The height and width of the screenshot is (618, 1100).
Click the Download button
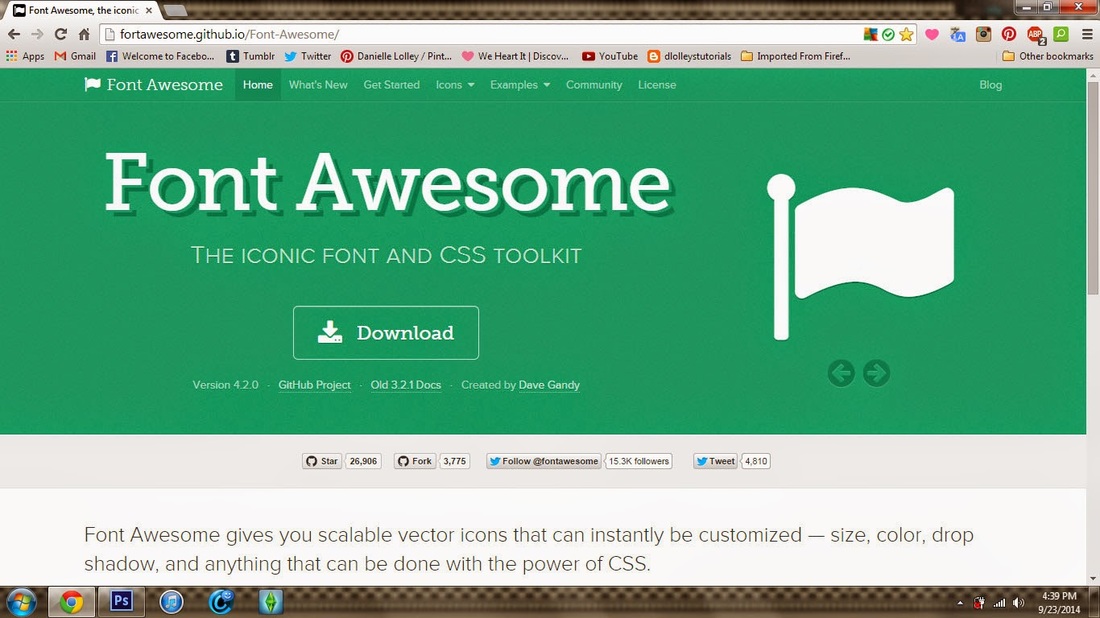point(386,332)
